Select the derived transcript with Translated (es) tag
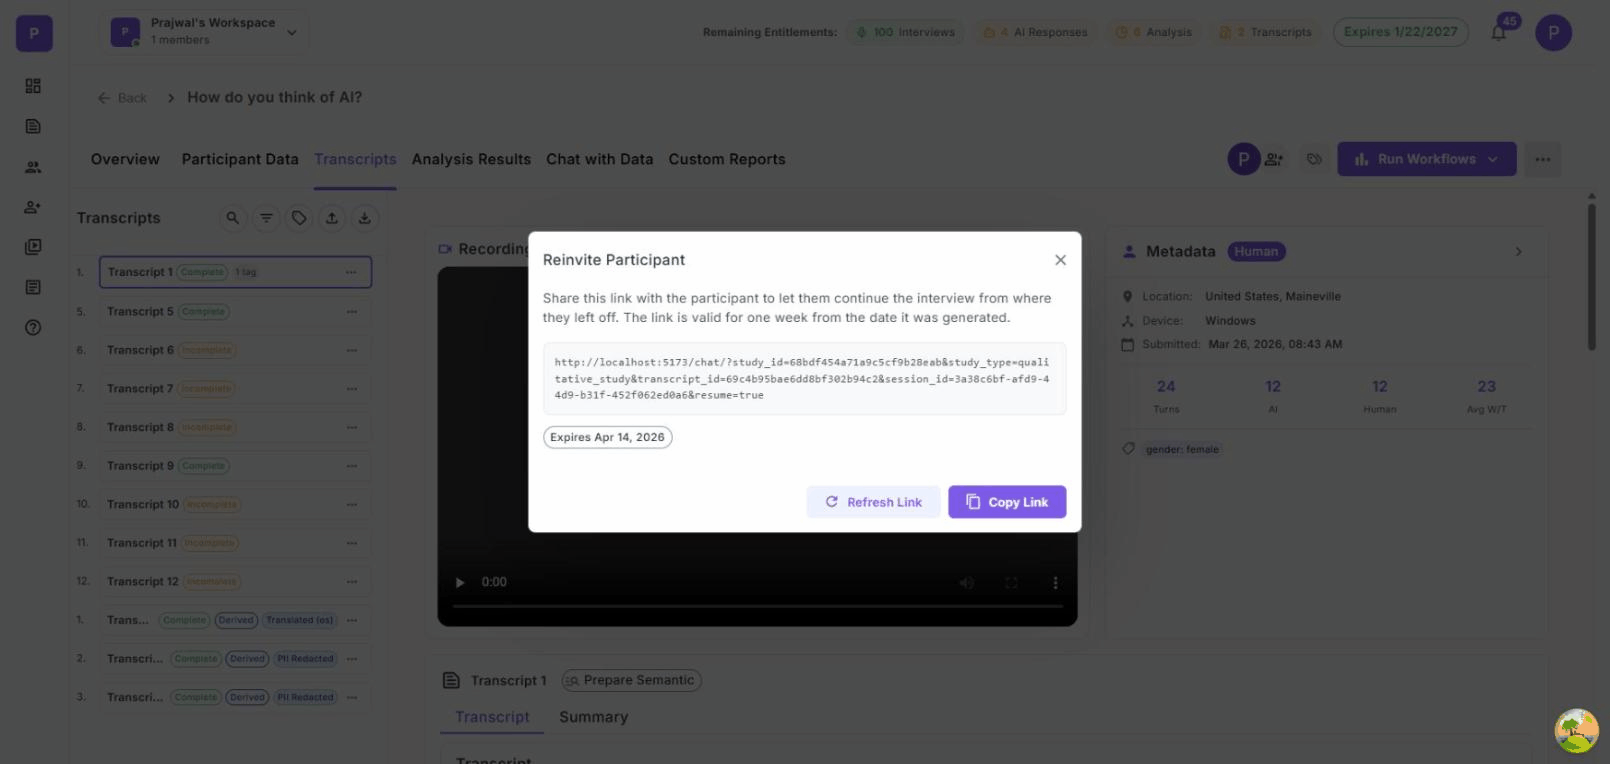Viewport: 1610px width, 764px height. 235,620
